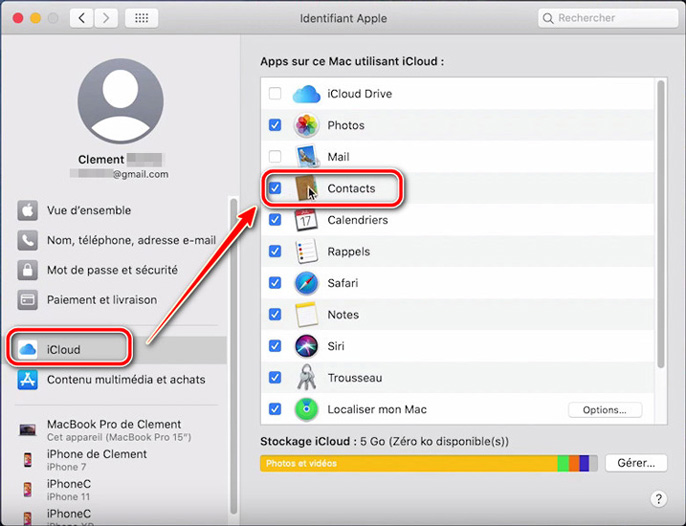The height and width of the screenshot is (526, 686).
Task: Click the Apple logo icon beside Vue d'ensemble
Action: (x=28, y=210)
